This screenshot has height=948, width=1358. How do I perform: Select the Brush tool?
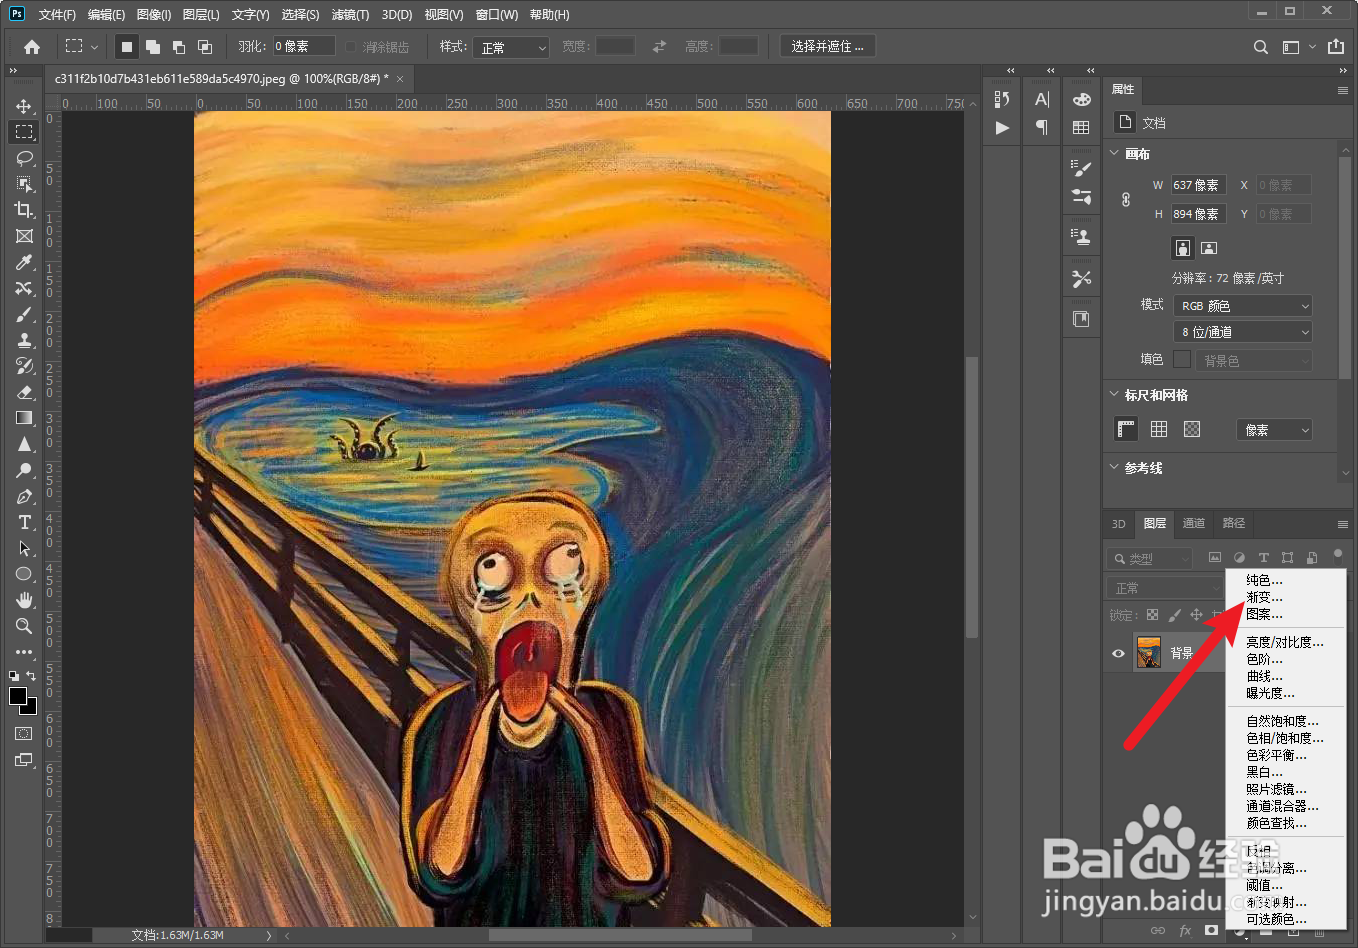25,314
